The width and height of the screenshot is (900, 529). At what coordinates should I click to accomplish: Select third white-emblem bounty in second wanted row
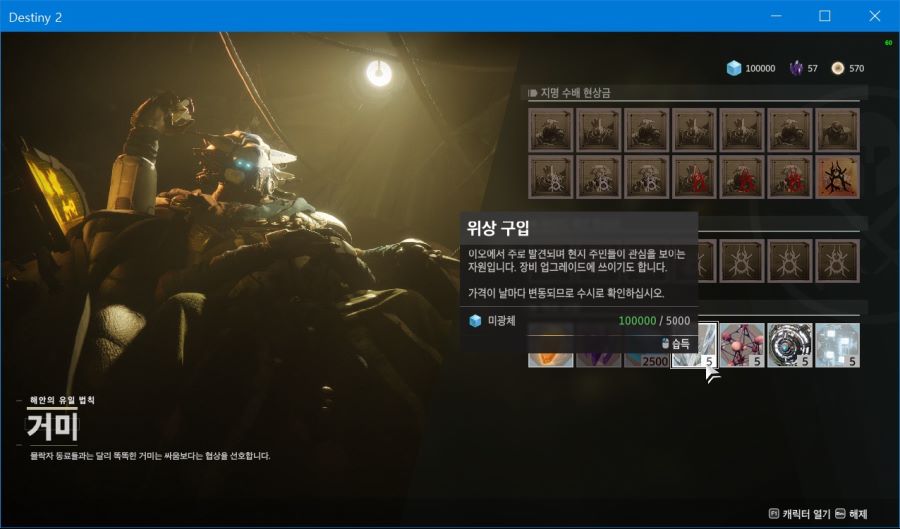pyautogui.click(x=646, y=177)
